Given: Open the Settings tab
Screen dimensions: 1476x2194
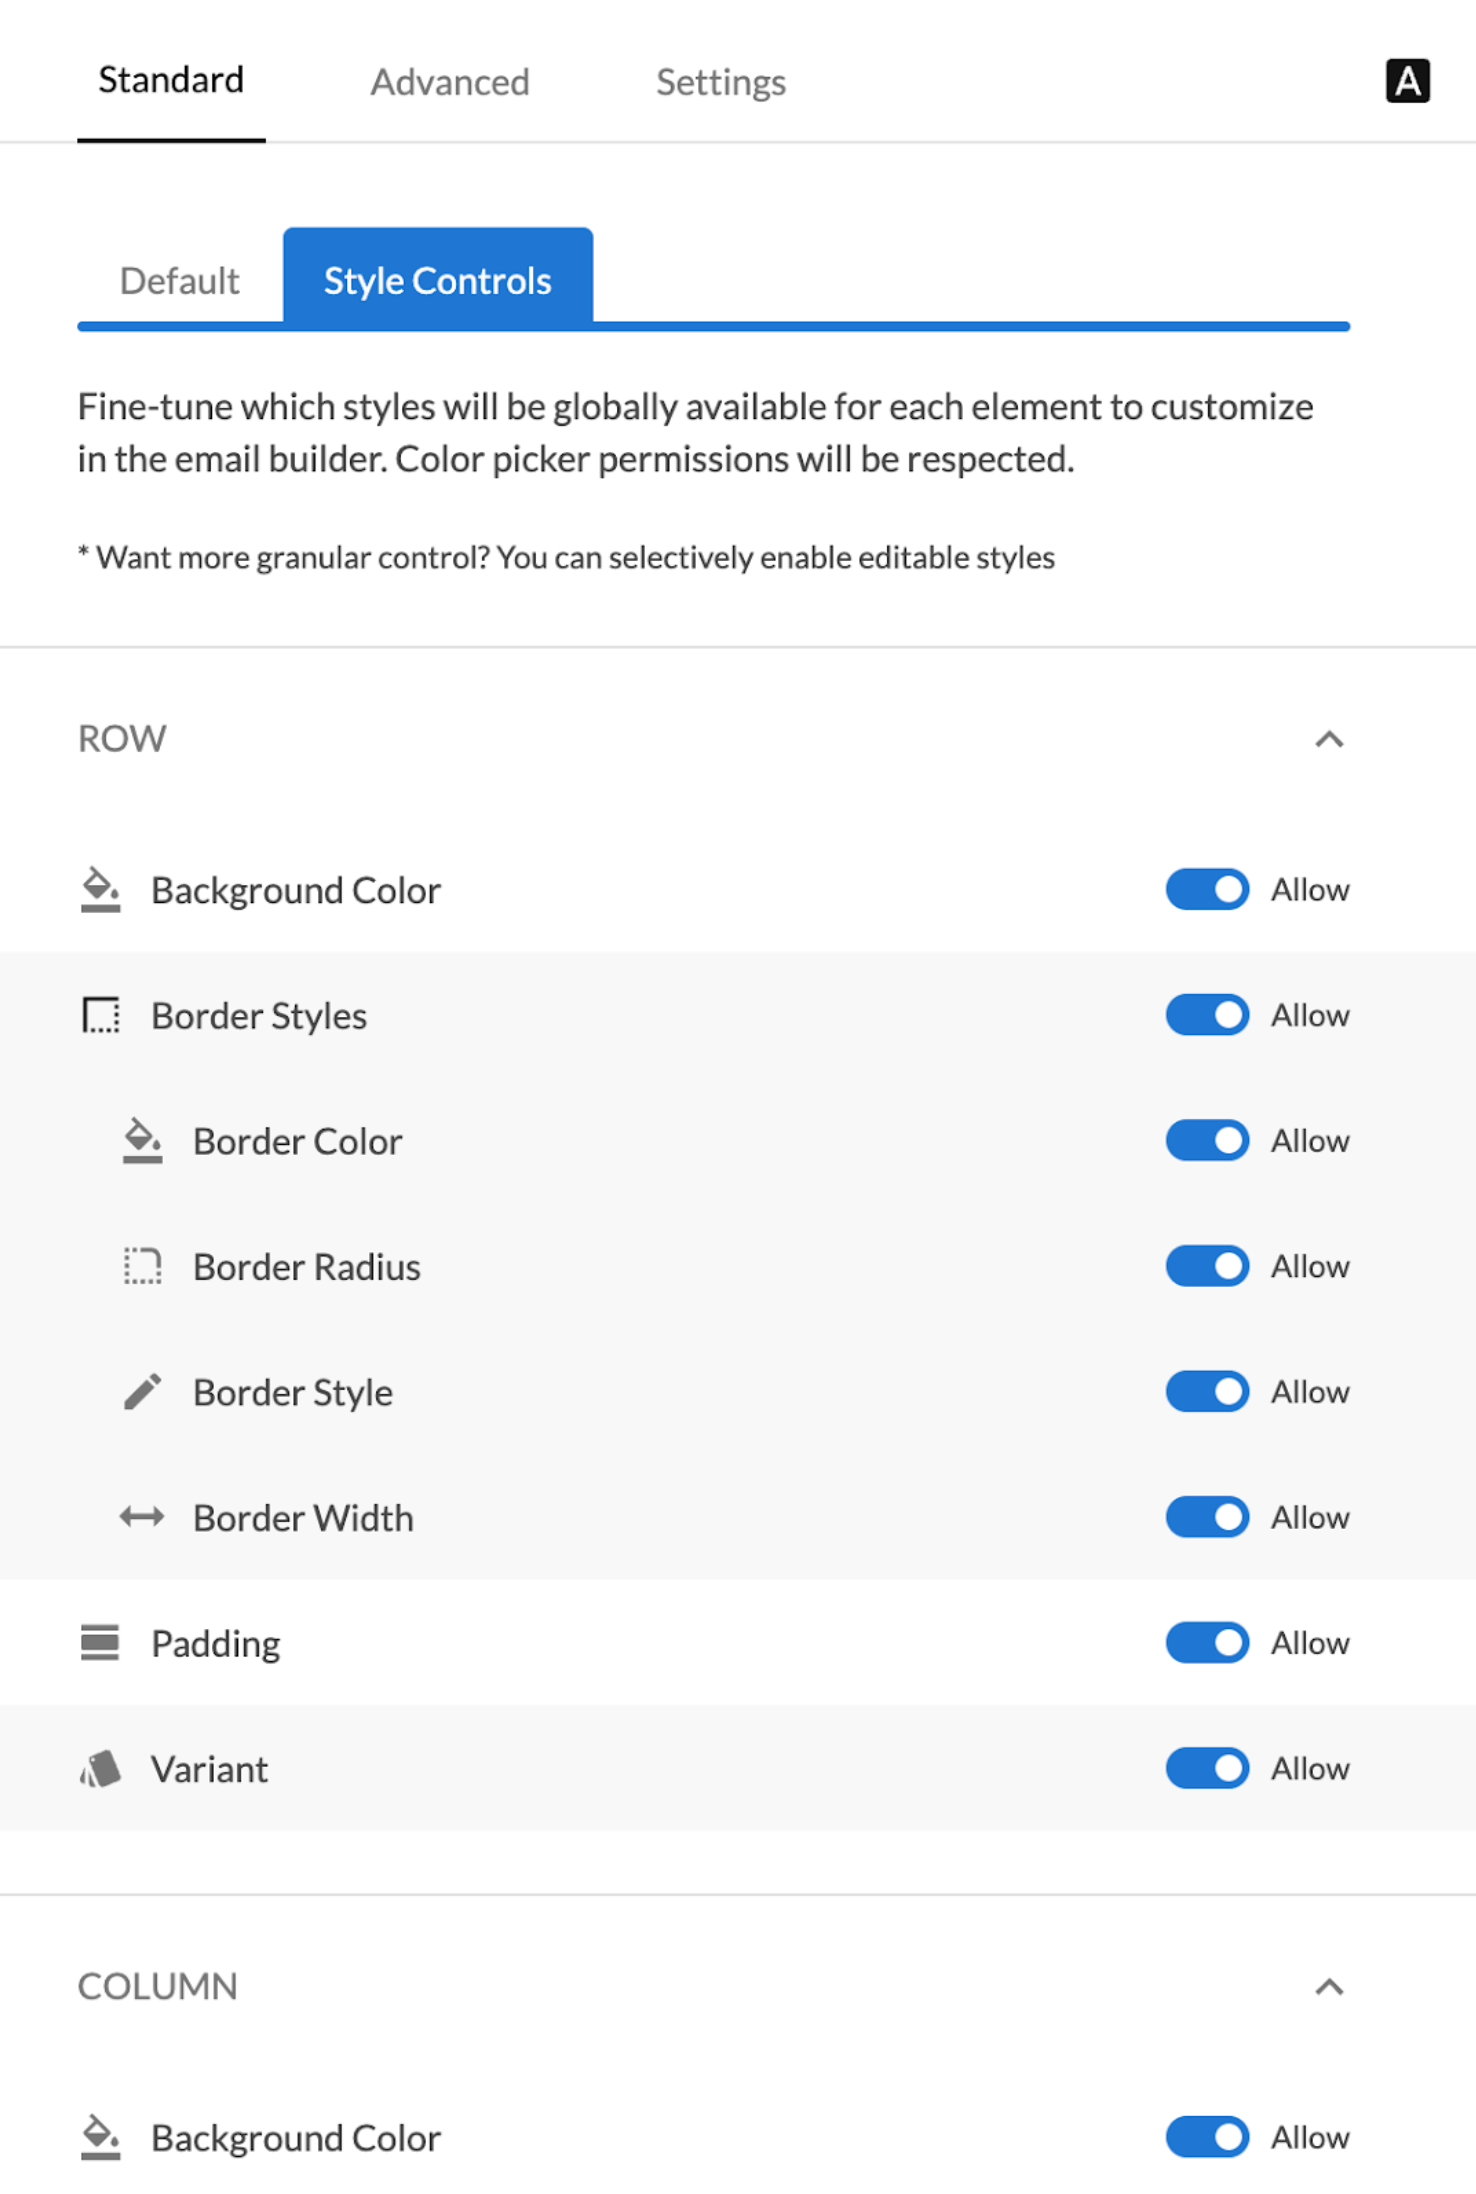Looking at the screenshot, I should pyautogui.click(x=720, y=82).
